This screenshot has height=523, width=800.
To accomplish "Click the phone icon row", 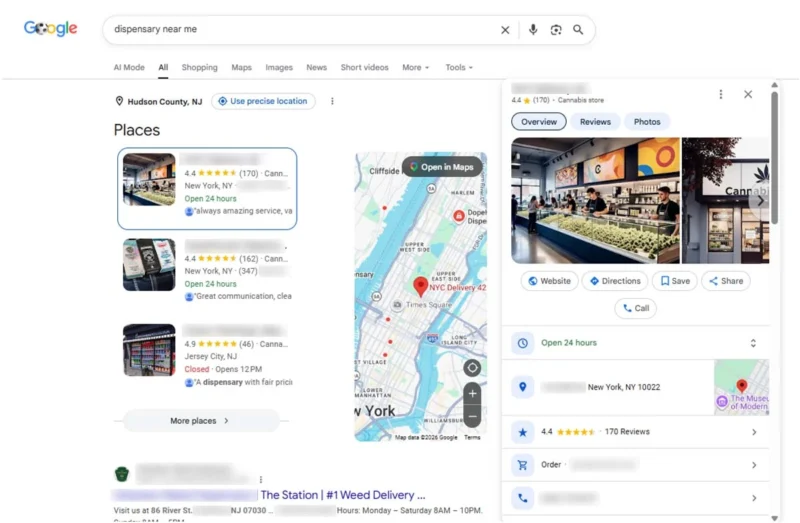I will point(522,498).
